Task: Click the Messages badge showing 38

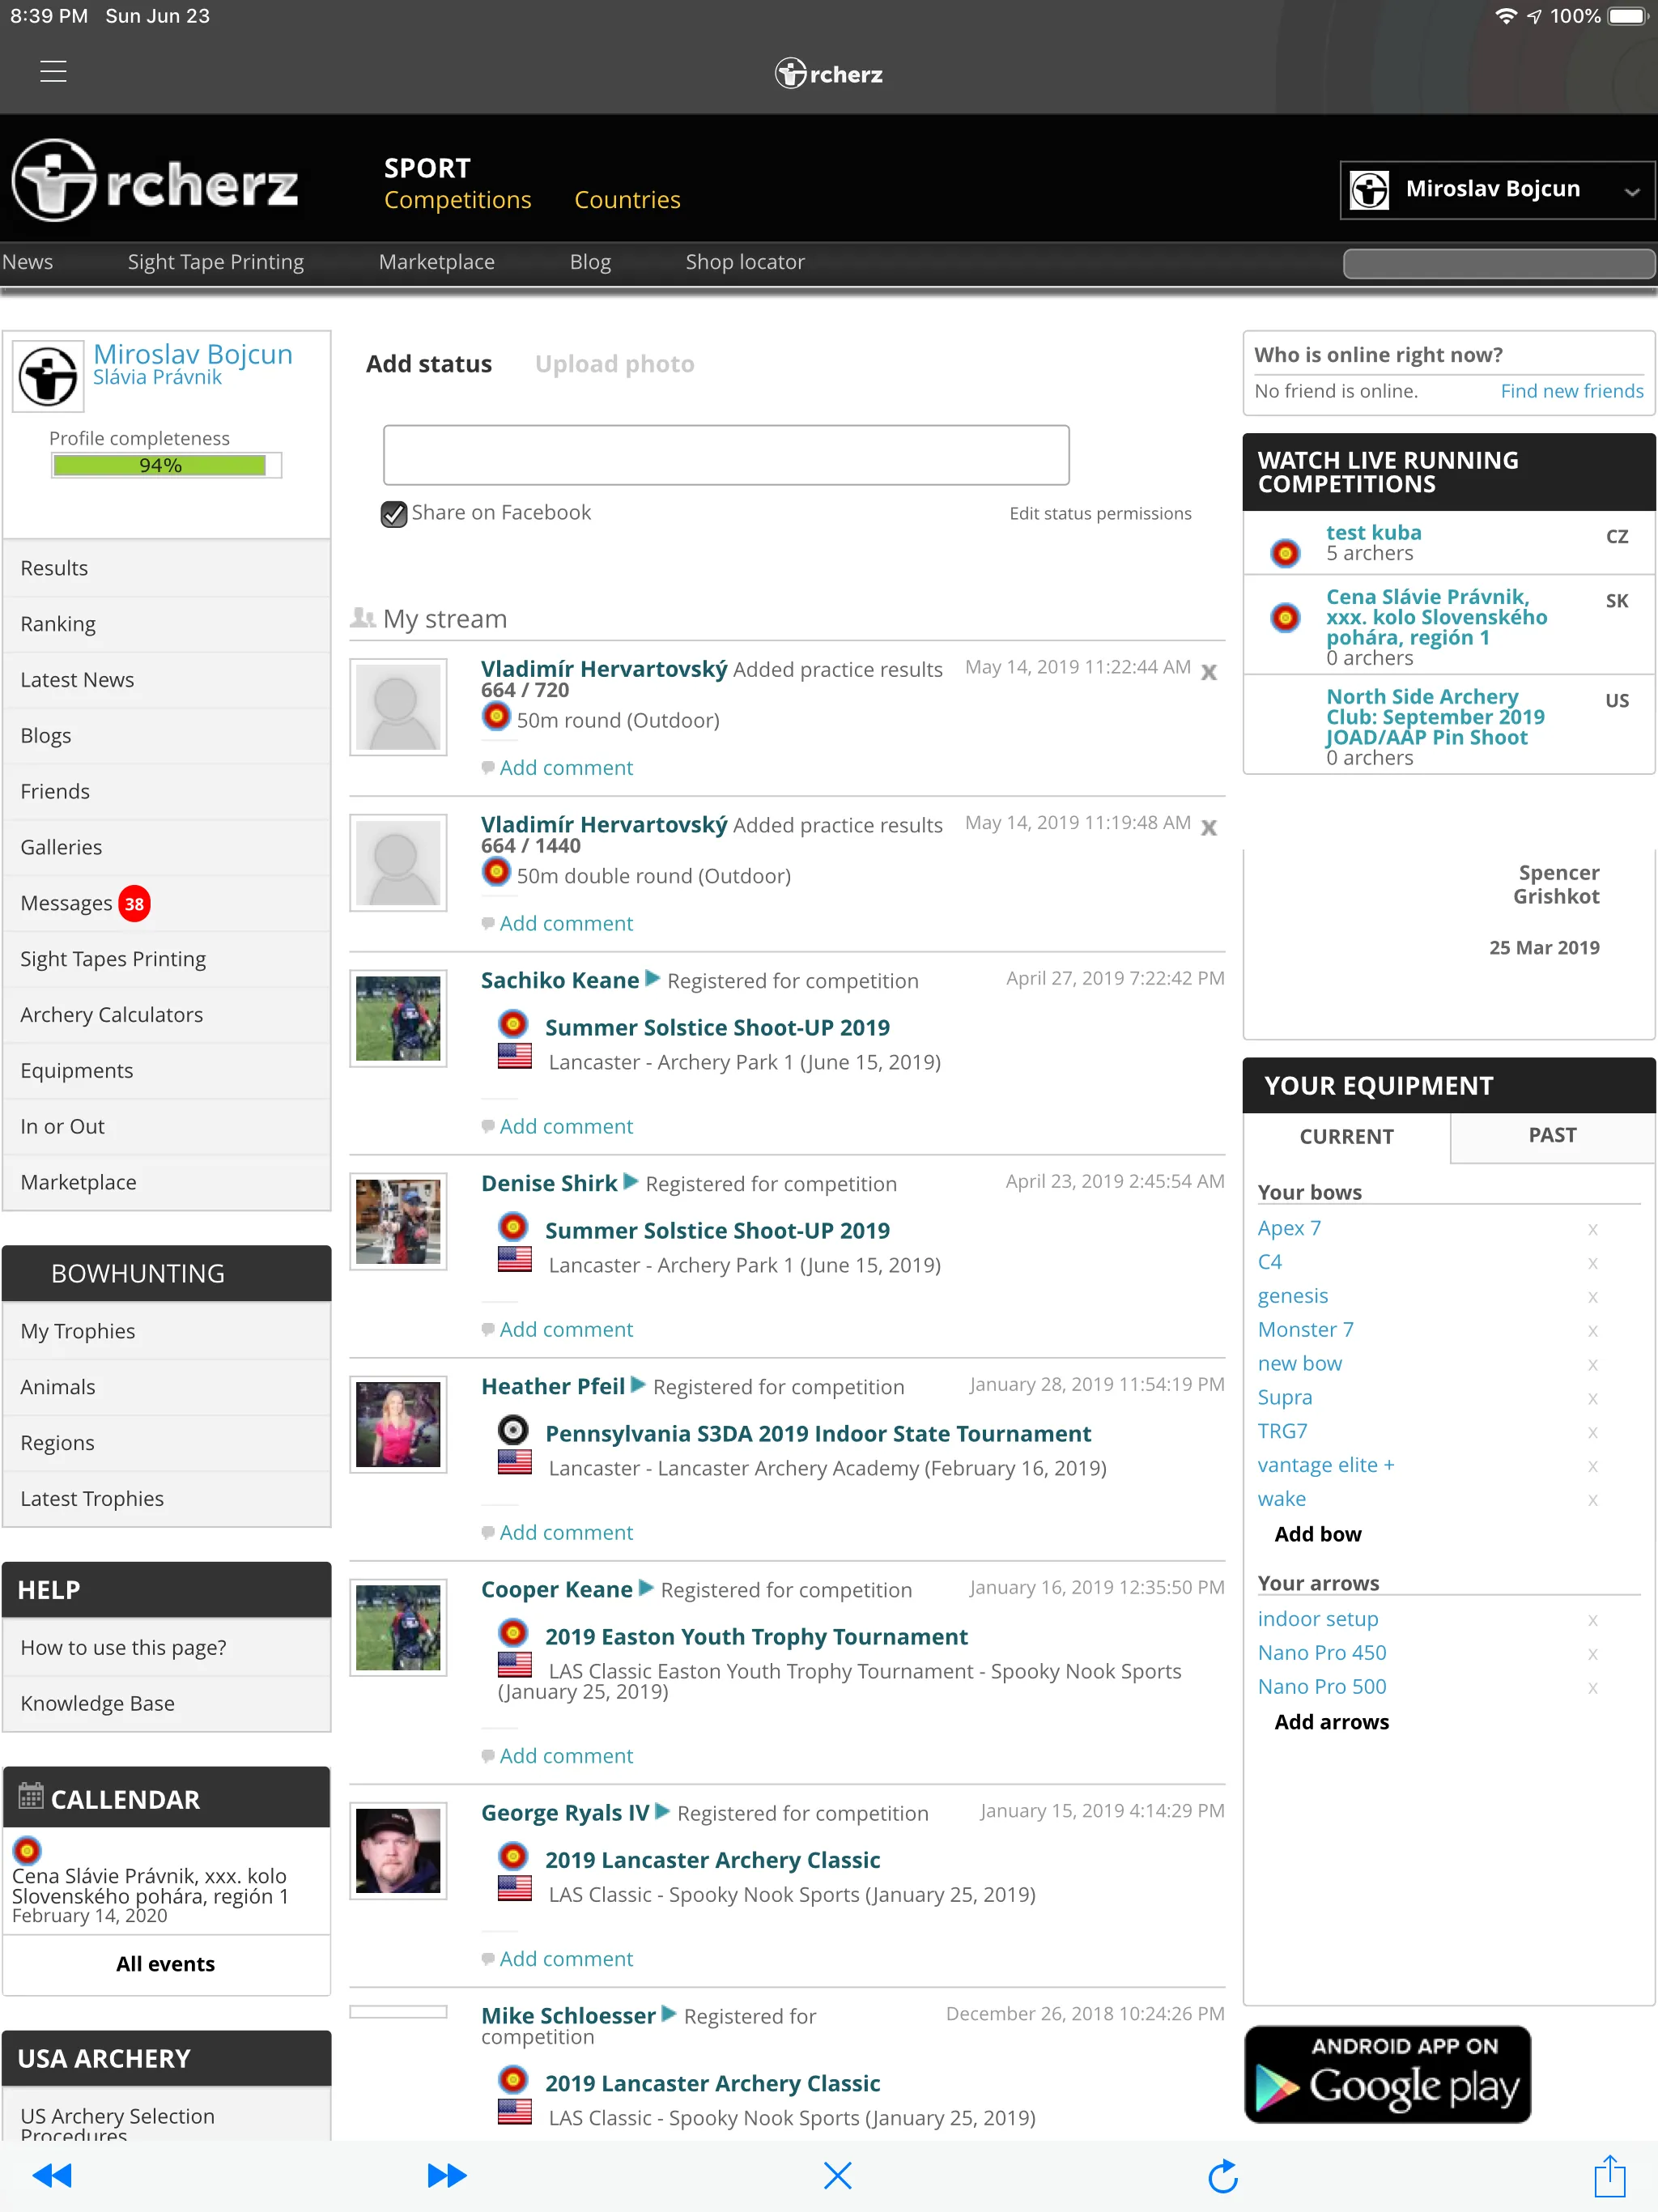Action: pyautogui.click(x=134, y=903)
